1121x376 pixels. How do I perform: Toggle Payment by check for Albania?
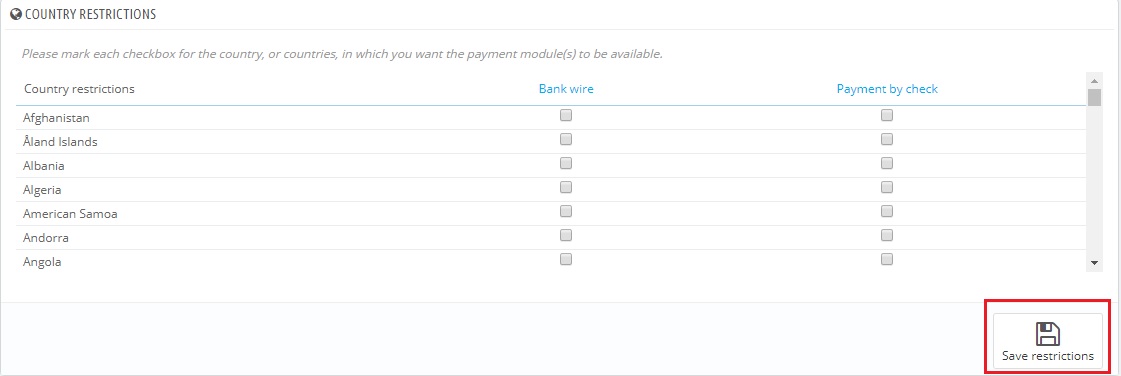coord(887,163)
